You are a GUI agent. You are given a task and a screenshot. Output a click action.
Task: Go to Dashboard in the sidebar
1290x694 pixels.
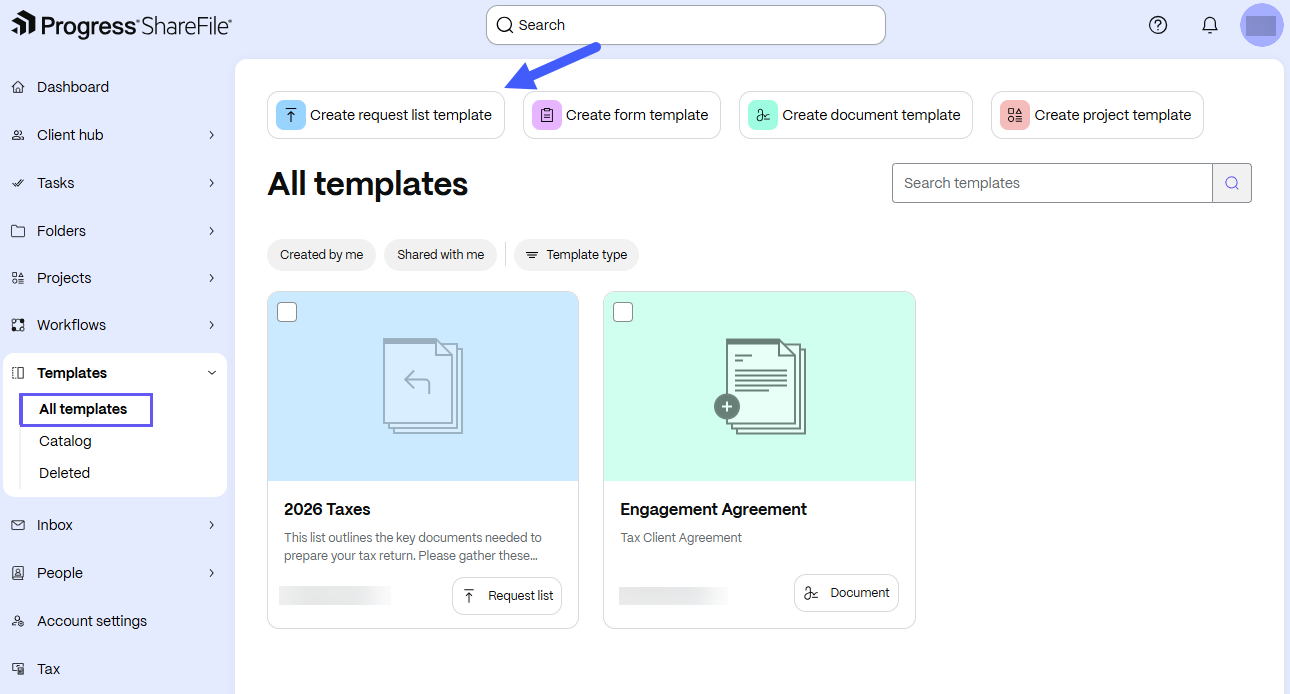point(73,87)
